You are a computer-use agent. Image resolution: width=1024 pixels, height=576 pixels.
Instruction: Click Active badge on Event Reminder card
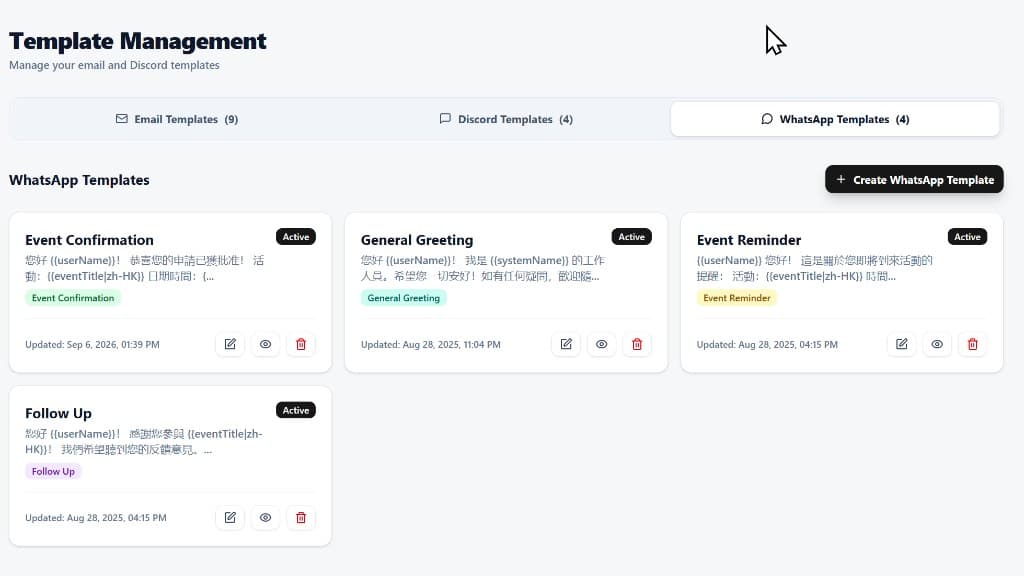967,236
